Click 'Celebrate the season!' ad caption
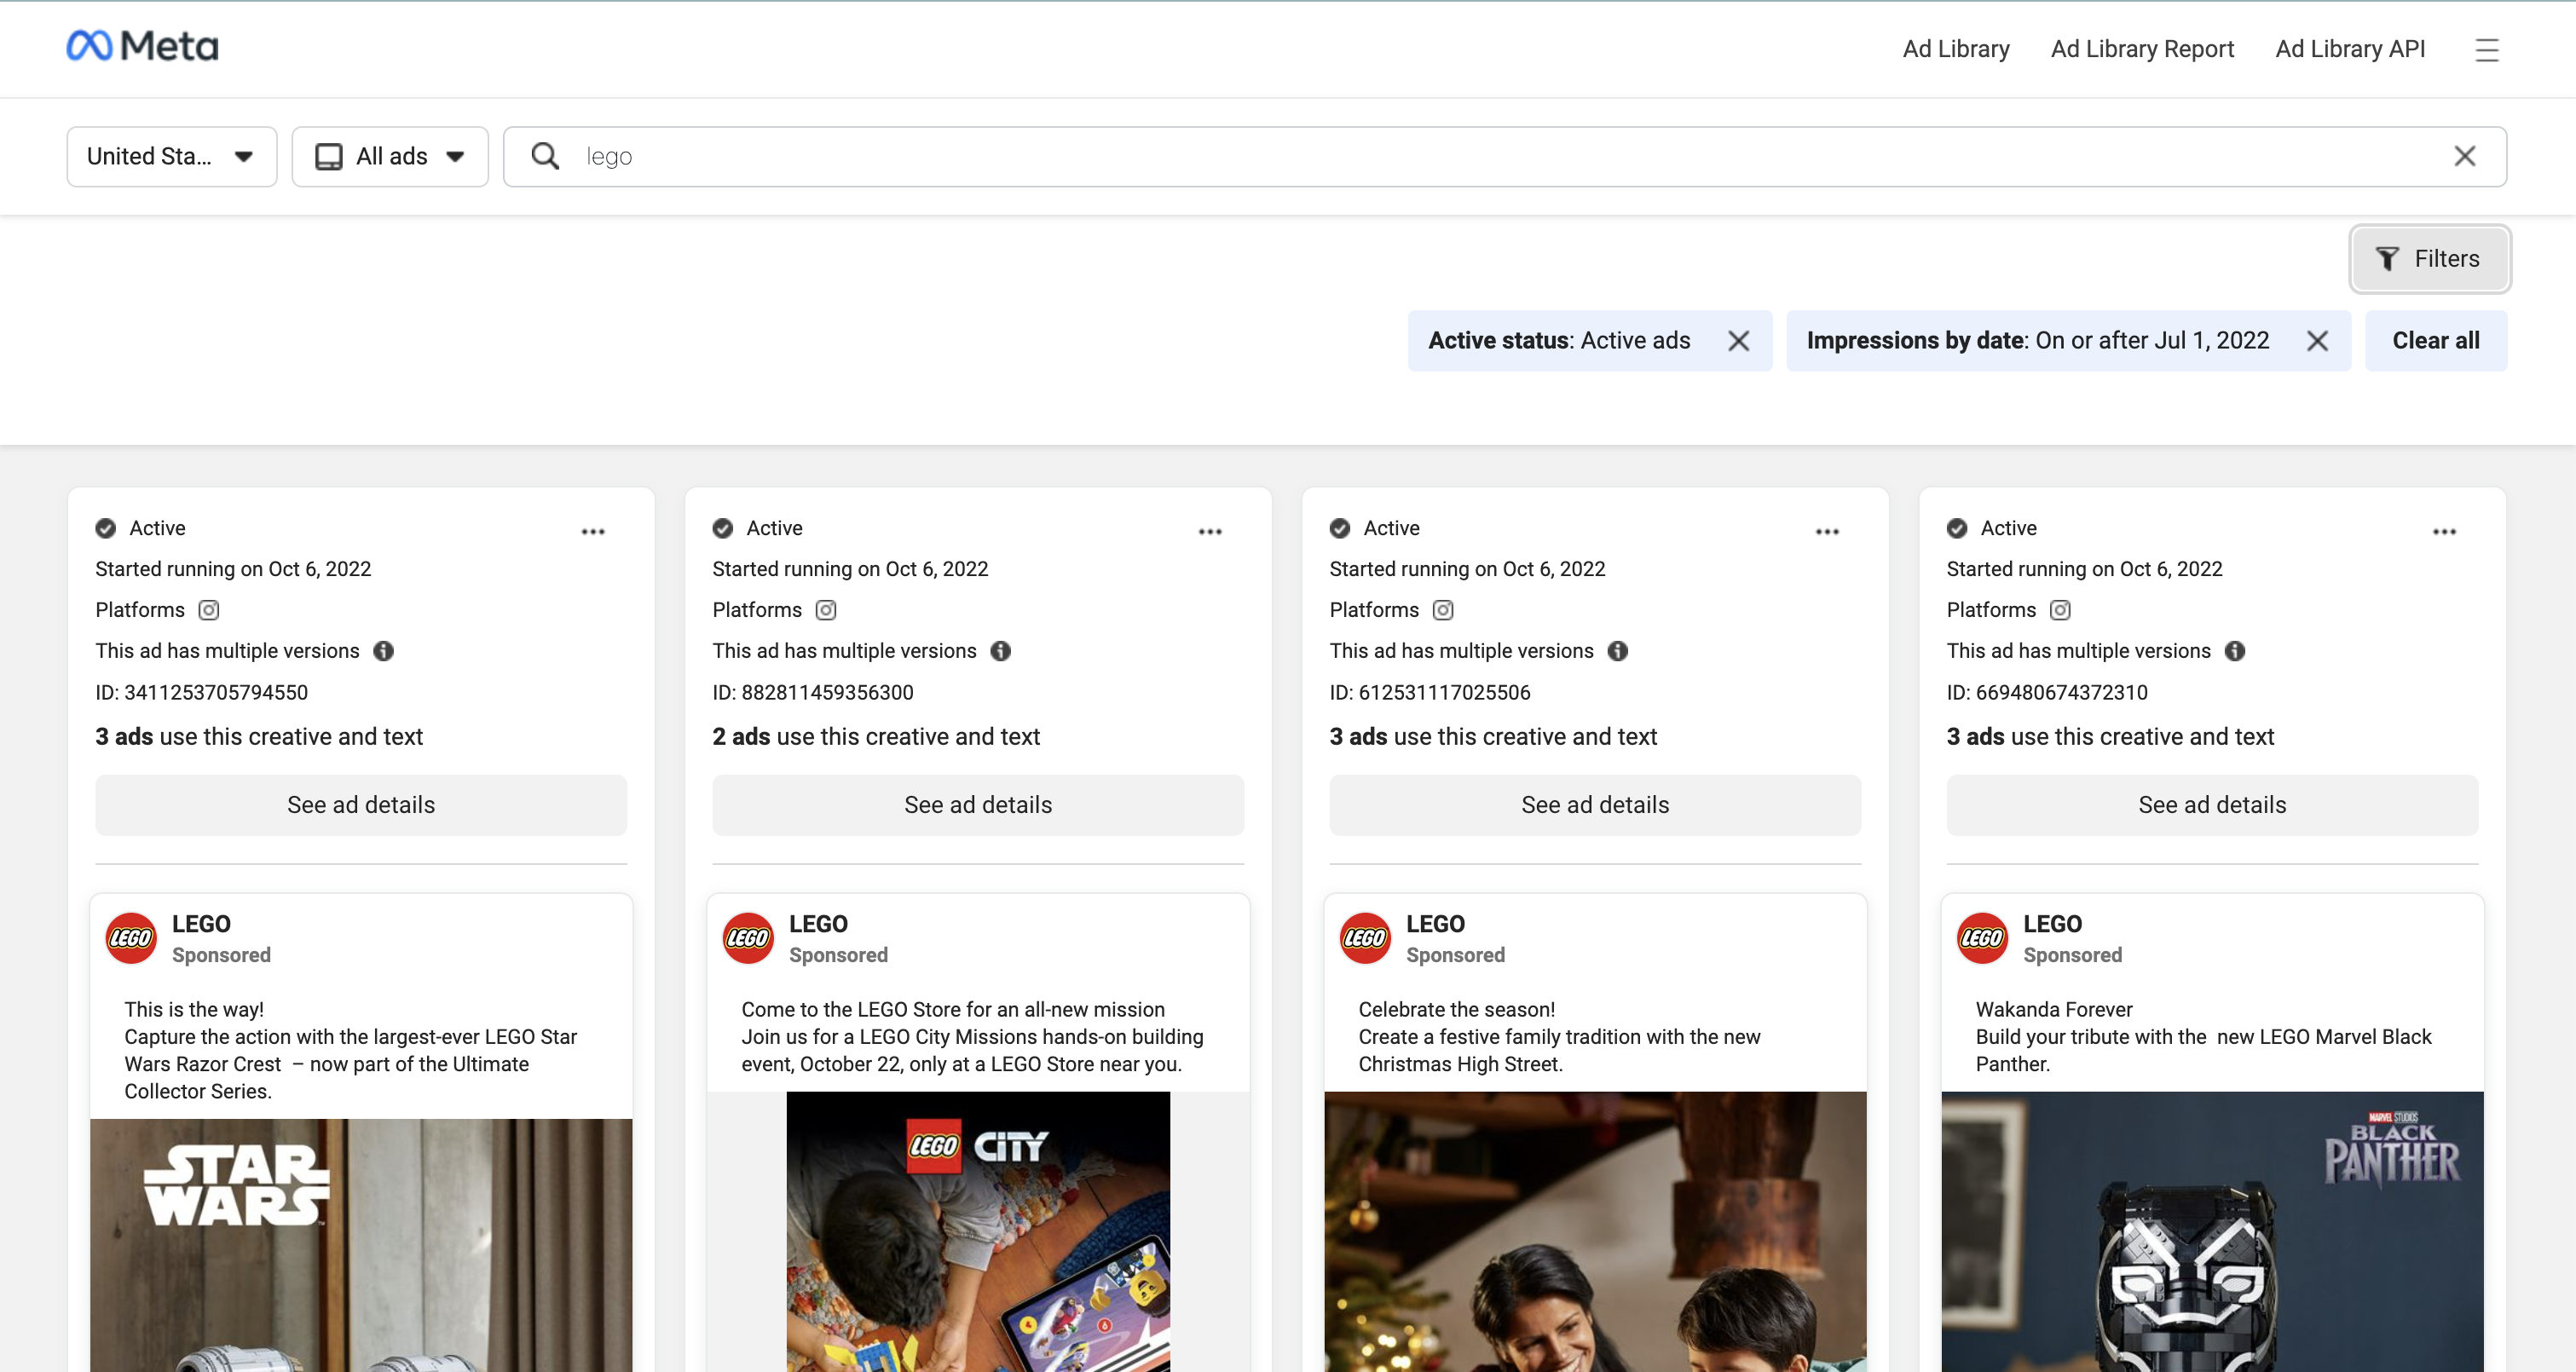Viewport: 2576px width, 1372px height. coord(1456,1009)
